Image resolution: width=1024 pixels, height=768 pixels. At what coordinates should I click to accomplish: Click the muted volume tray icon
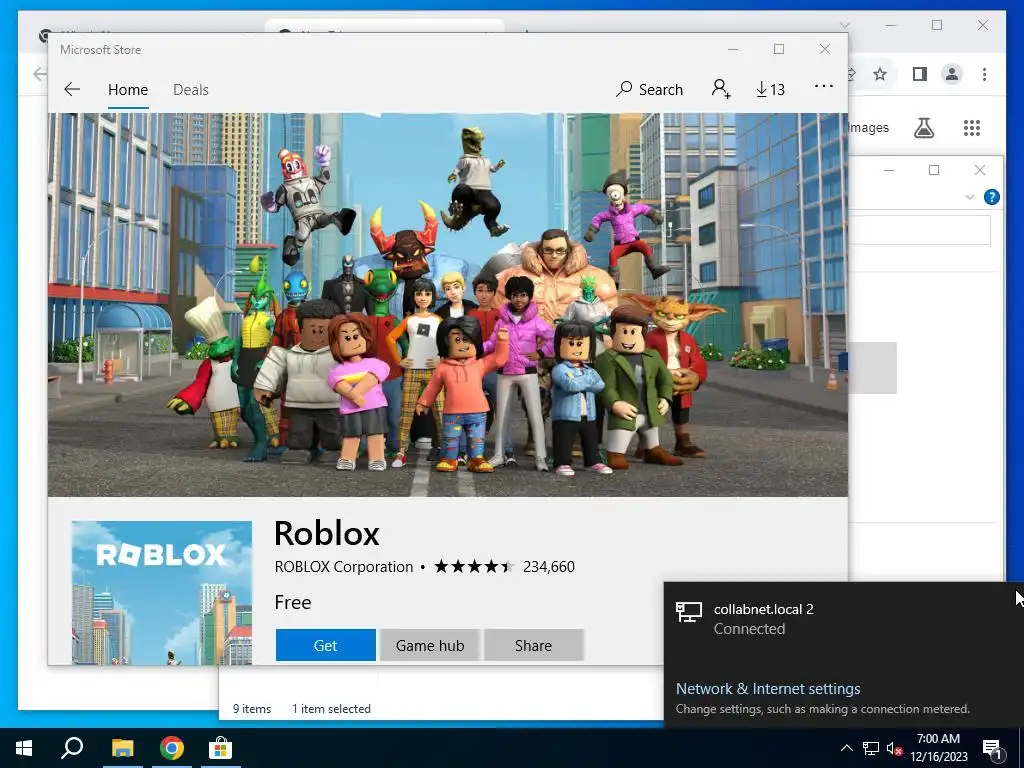[894, 748]
